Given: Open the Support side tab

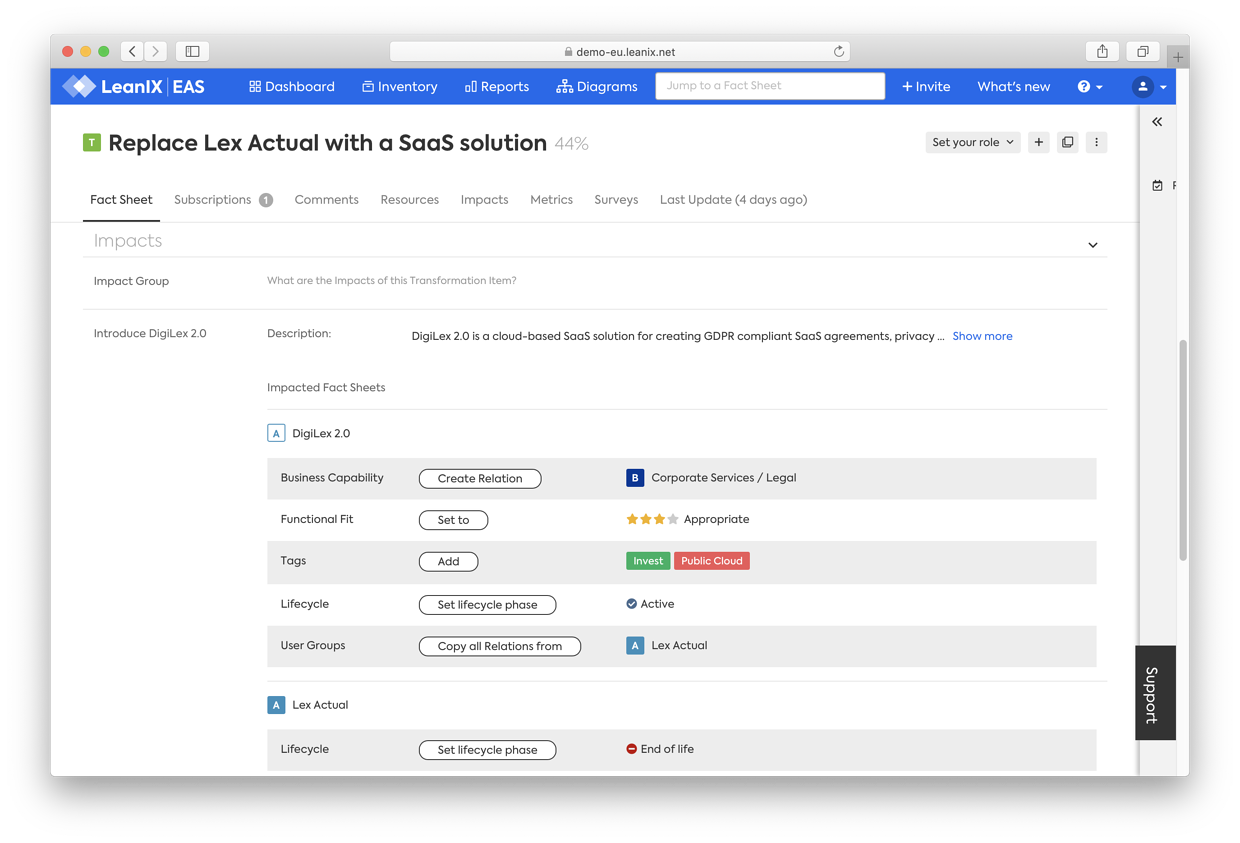Looking at the screenshot, I should [1155, 694].
